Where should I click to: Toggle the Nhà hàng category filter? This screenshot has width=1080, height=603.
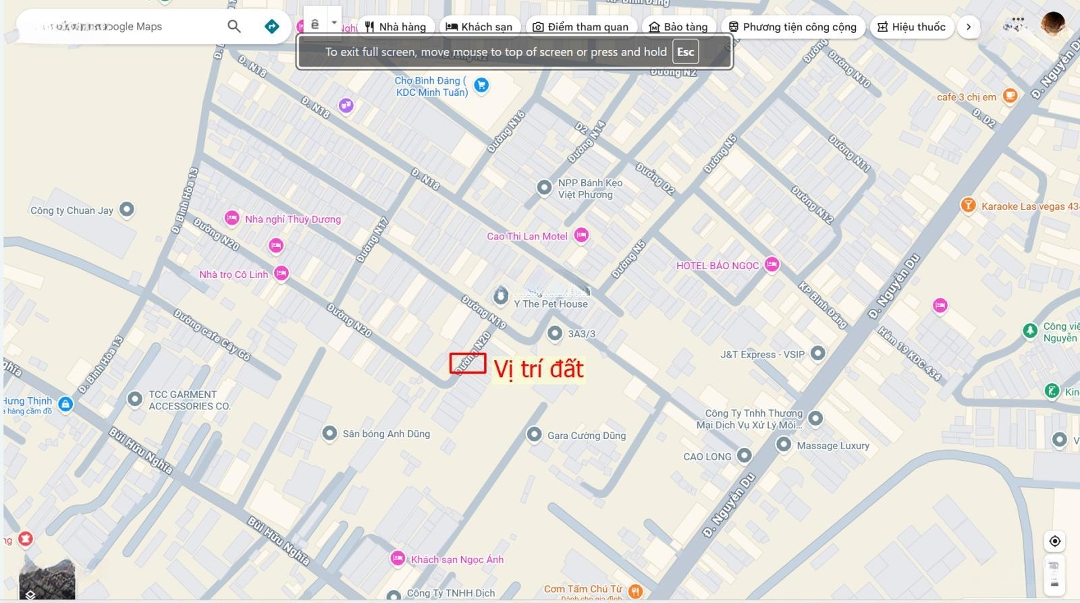coord(395,27)
